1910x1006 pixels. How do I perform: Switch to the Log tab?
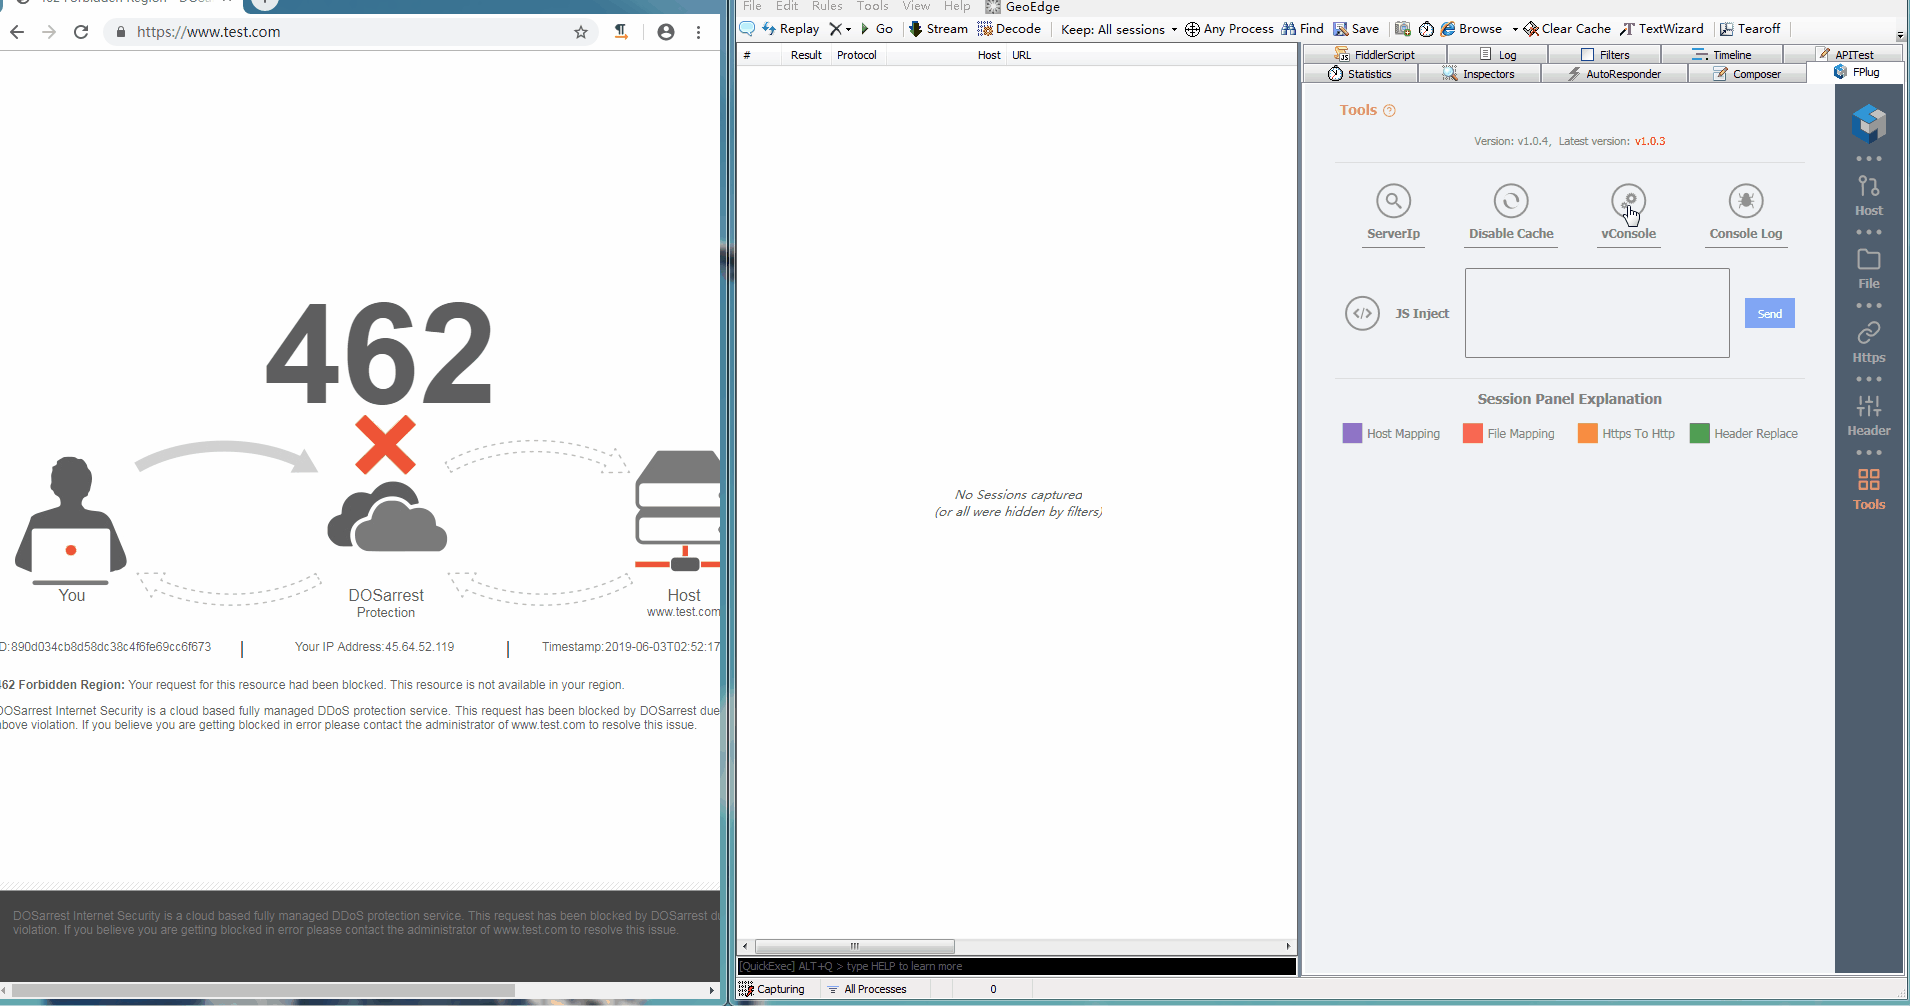[x=1498, y=55]
